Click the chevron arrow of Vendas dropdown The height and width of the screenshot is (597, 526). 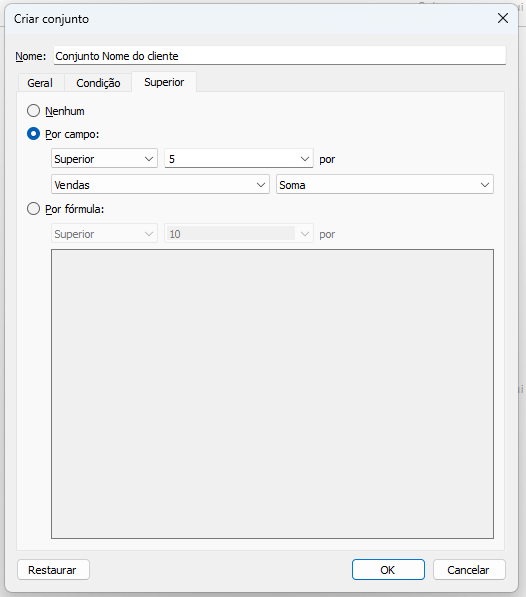pyautogui.click(x=261, y=185)
